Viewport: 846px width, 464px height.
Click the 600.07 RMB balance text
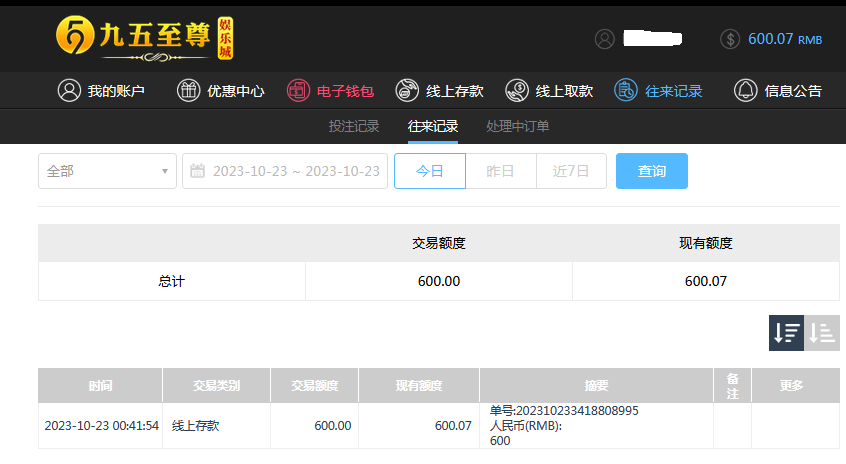pos(785,39)
